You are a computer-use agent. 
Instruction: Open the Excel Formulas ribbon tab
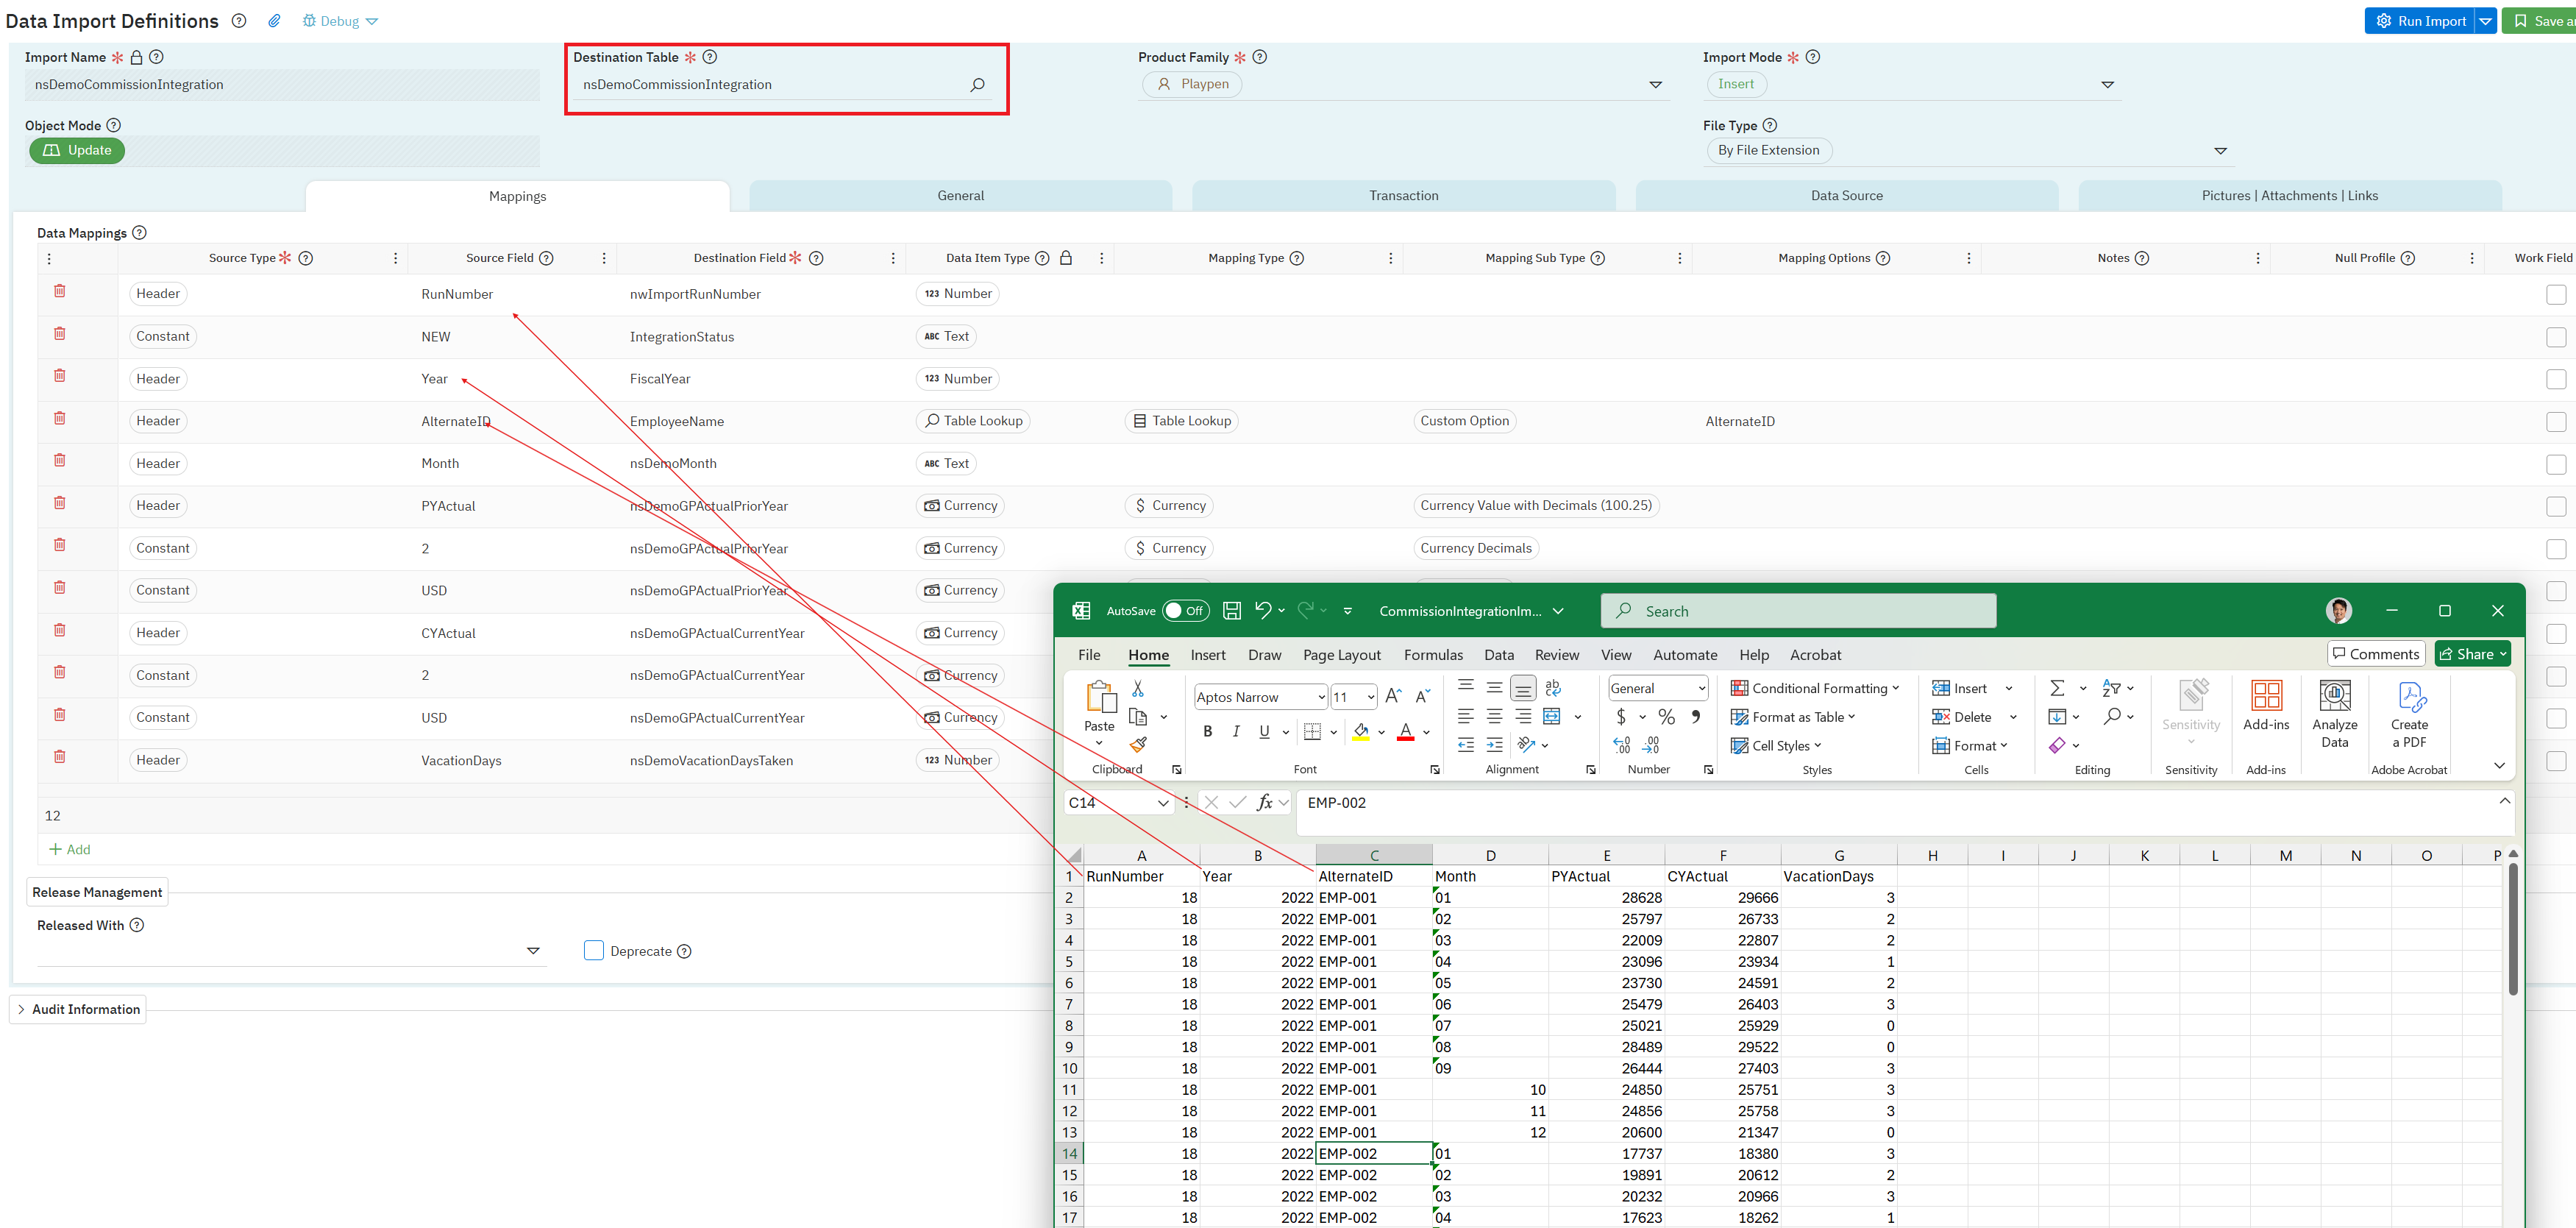(x=1432, y=655)
